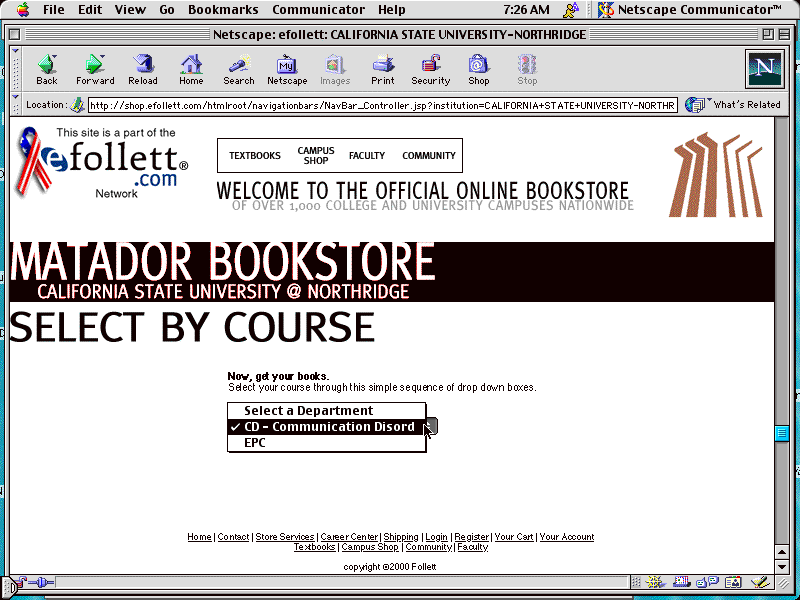The width and height of the screenshot is (800, 600).
Task: Open the File menu
Action: coord(54,10)
